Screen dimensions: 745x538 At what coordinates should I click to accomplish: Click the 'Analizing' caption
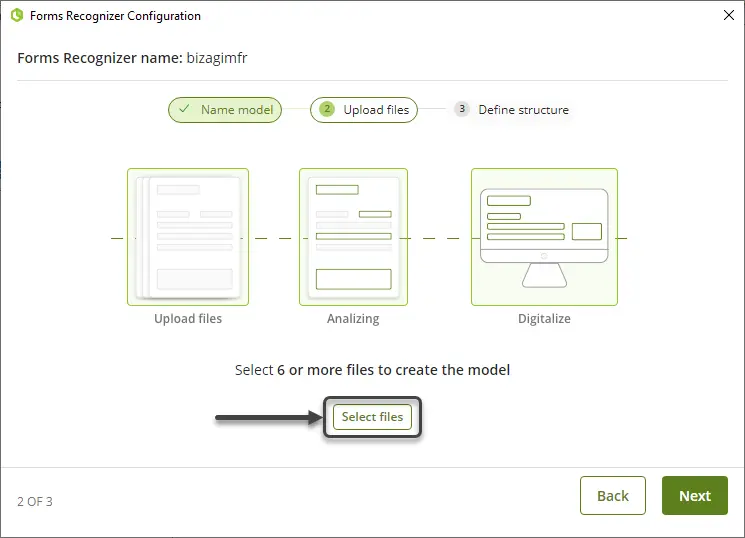[353, 318]
